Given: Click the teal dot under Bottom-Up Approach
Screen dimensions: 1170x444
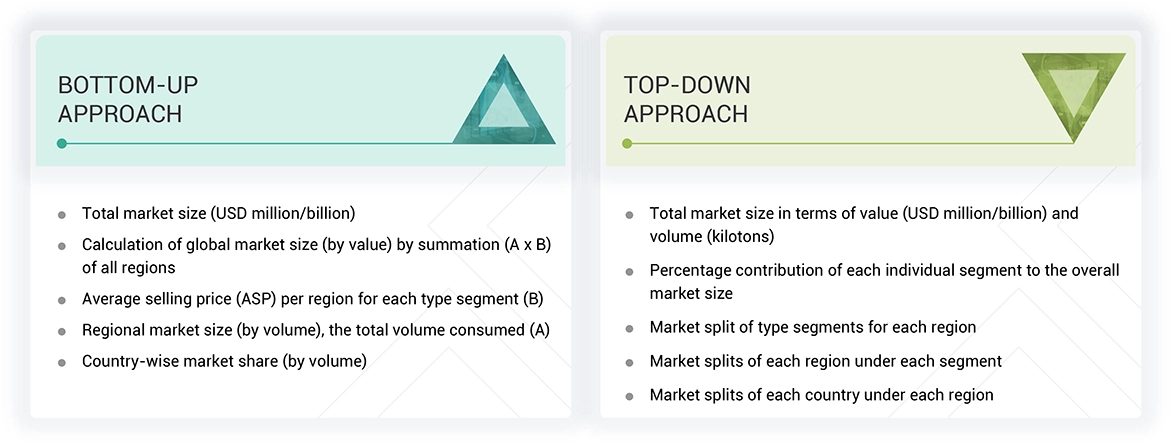Looking at the screenshot, I should [x=62, y=144].
